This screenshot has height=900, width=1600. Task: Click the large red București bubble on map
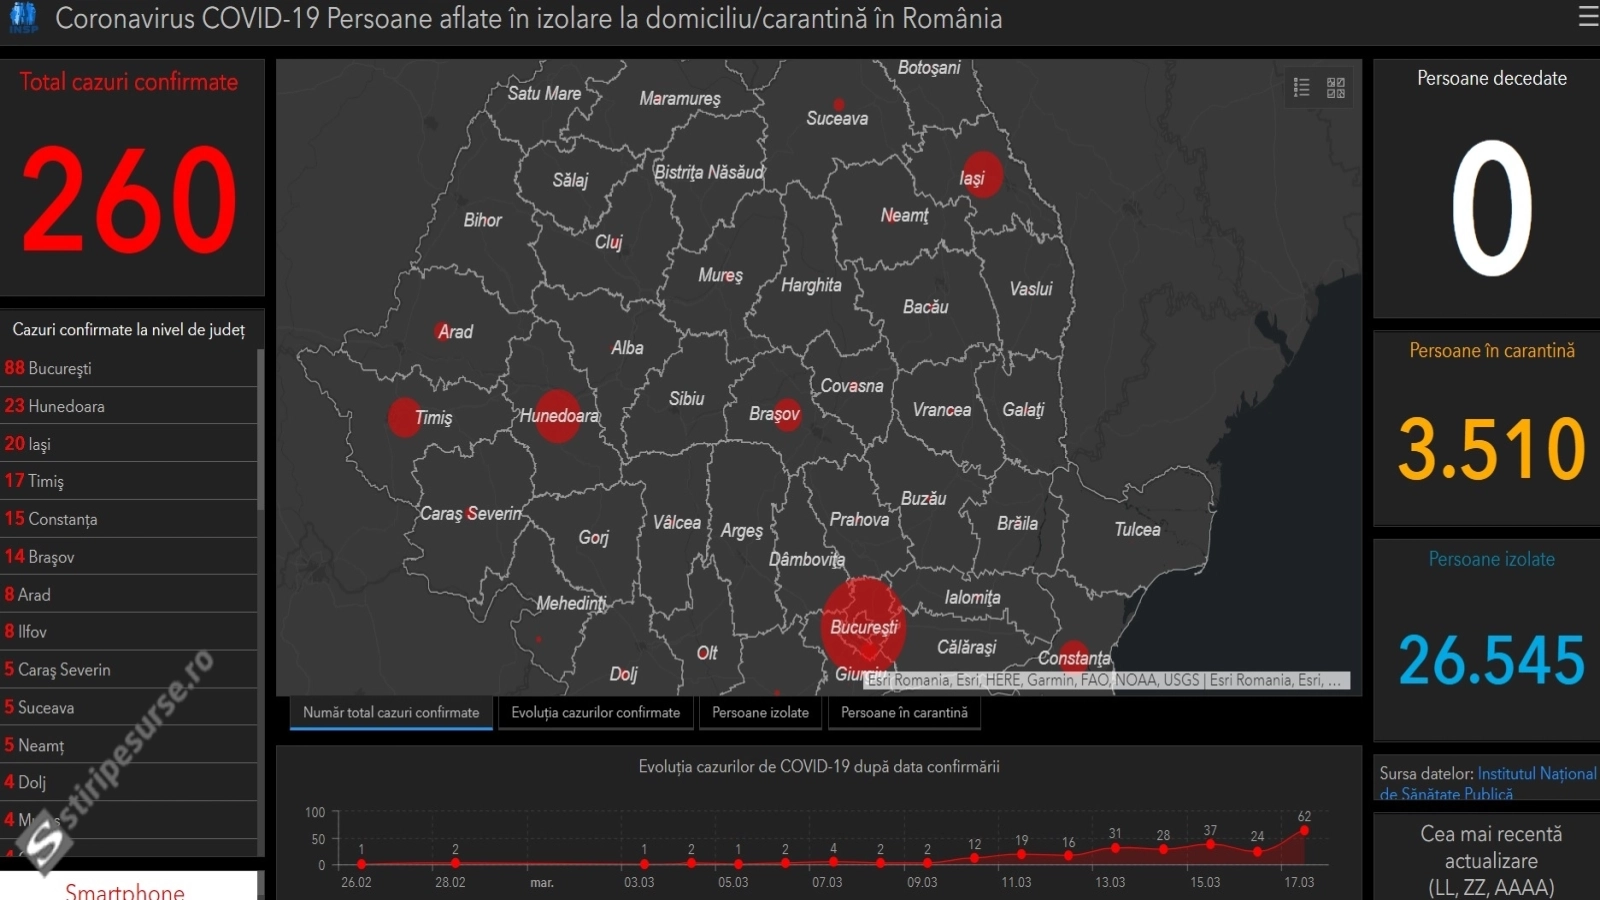pyautogui.click(x=863, y=622)
